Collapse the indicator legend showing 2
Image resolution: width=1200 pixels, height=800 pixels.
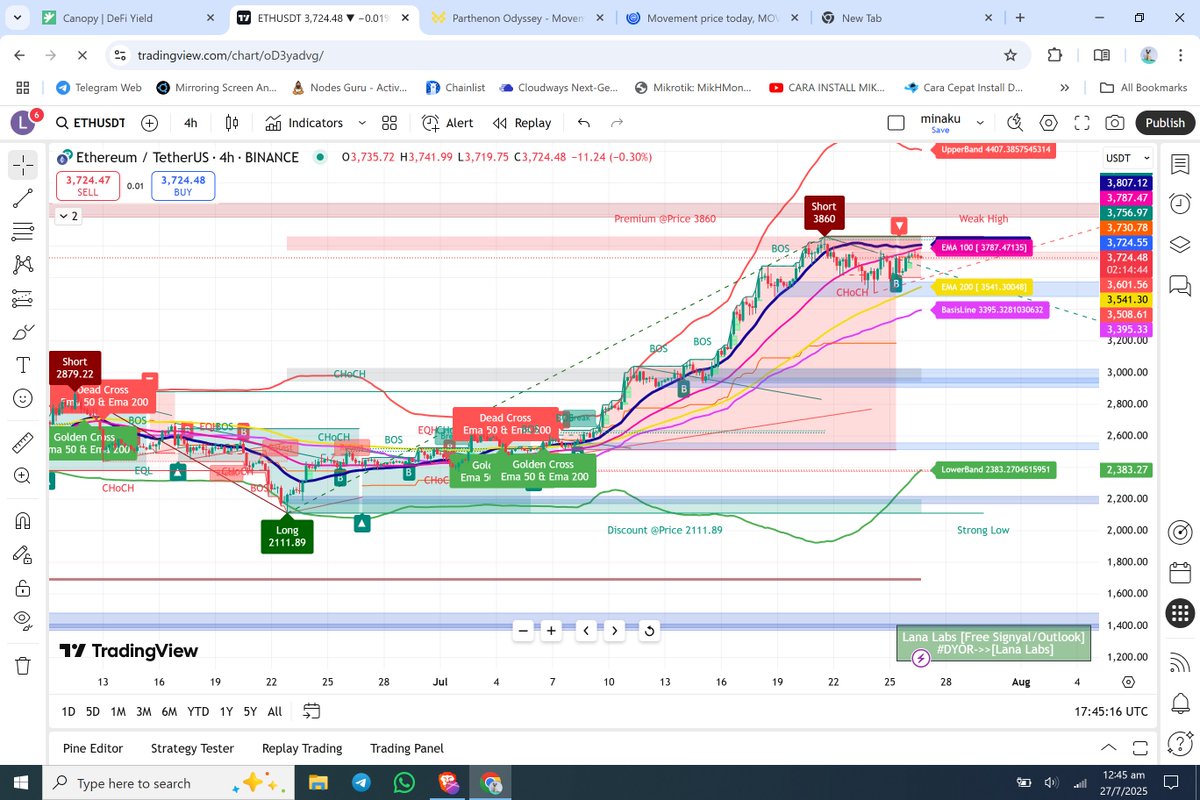[x=67, y=215]
